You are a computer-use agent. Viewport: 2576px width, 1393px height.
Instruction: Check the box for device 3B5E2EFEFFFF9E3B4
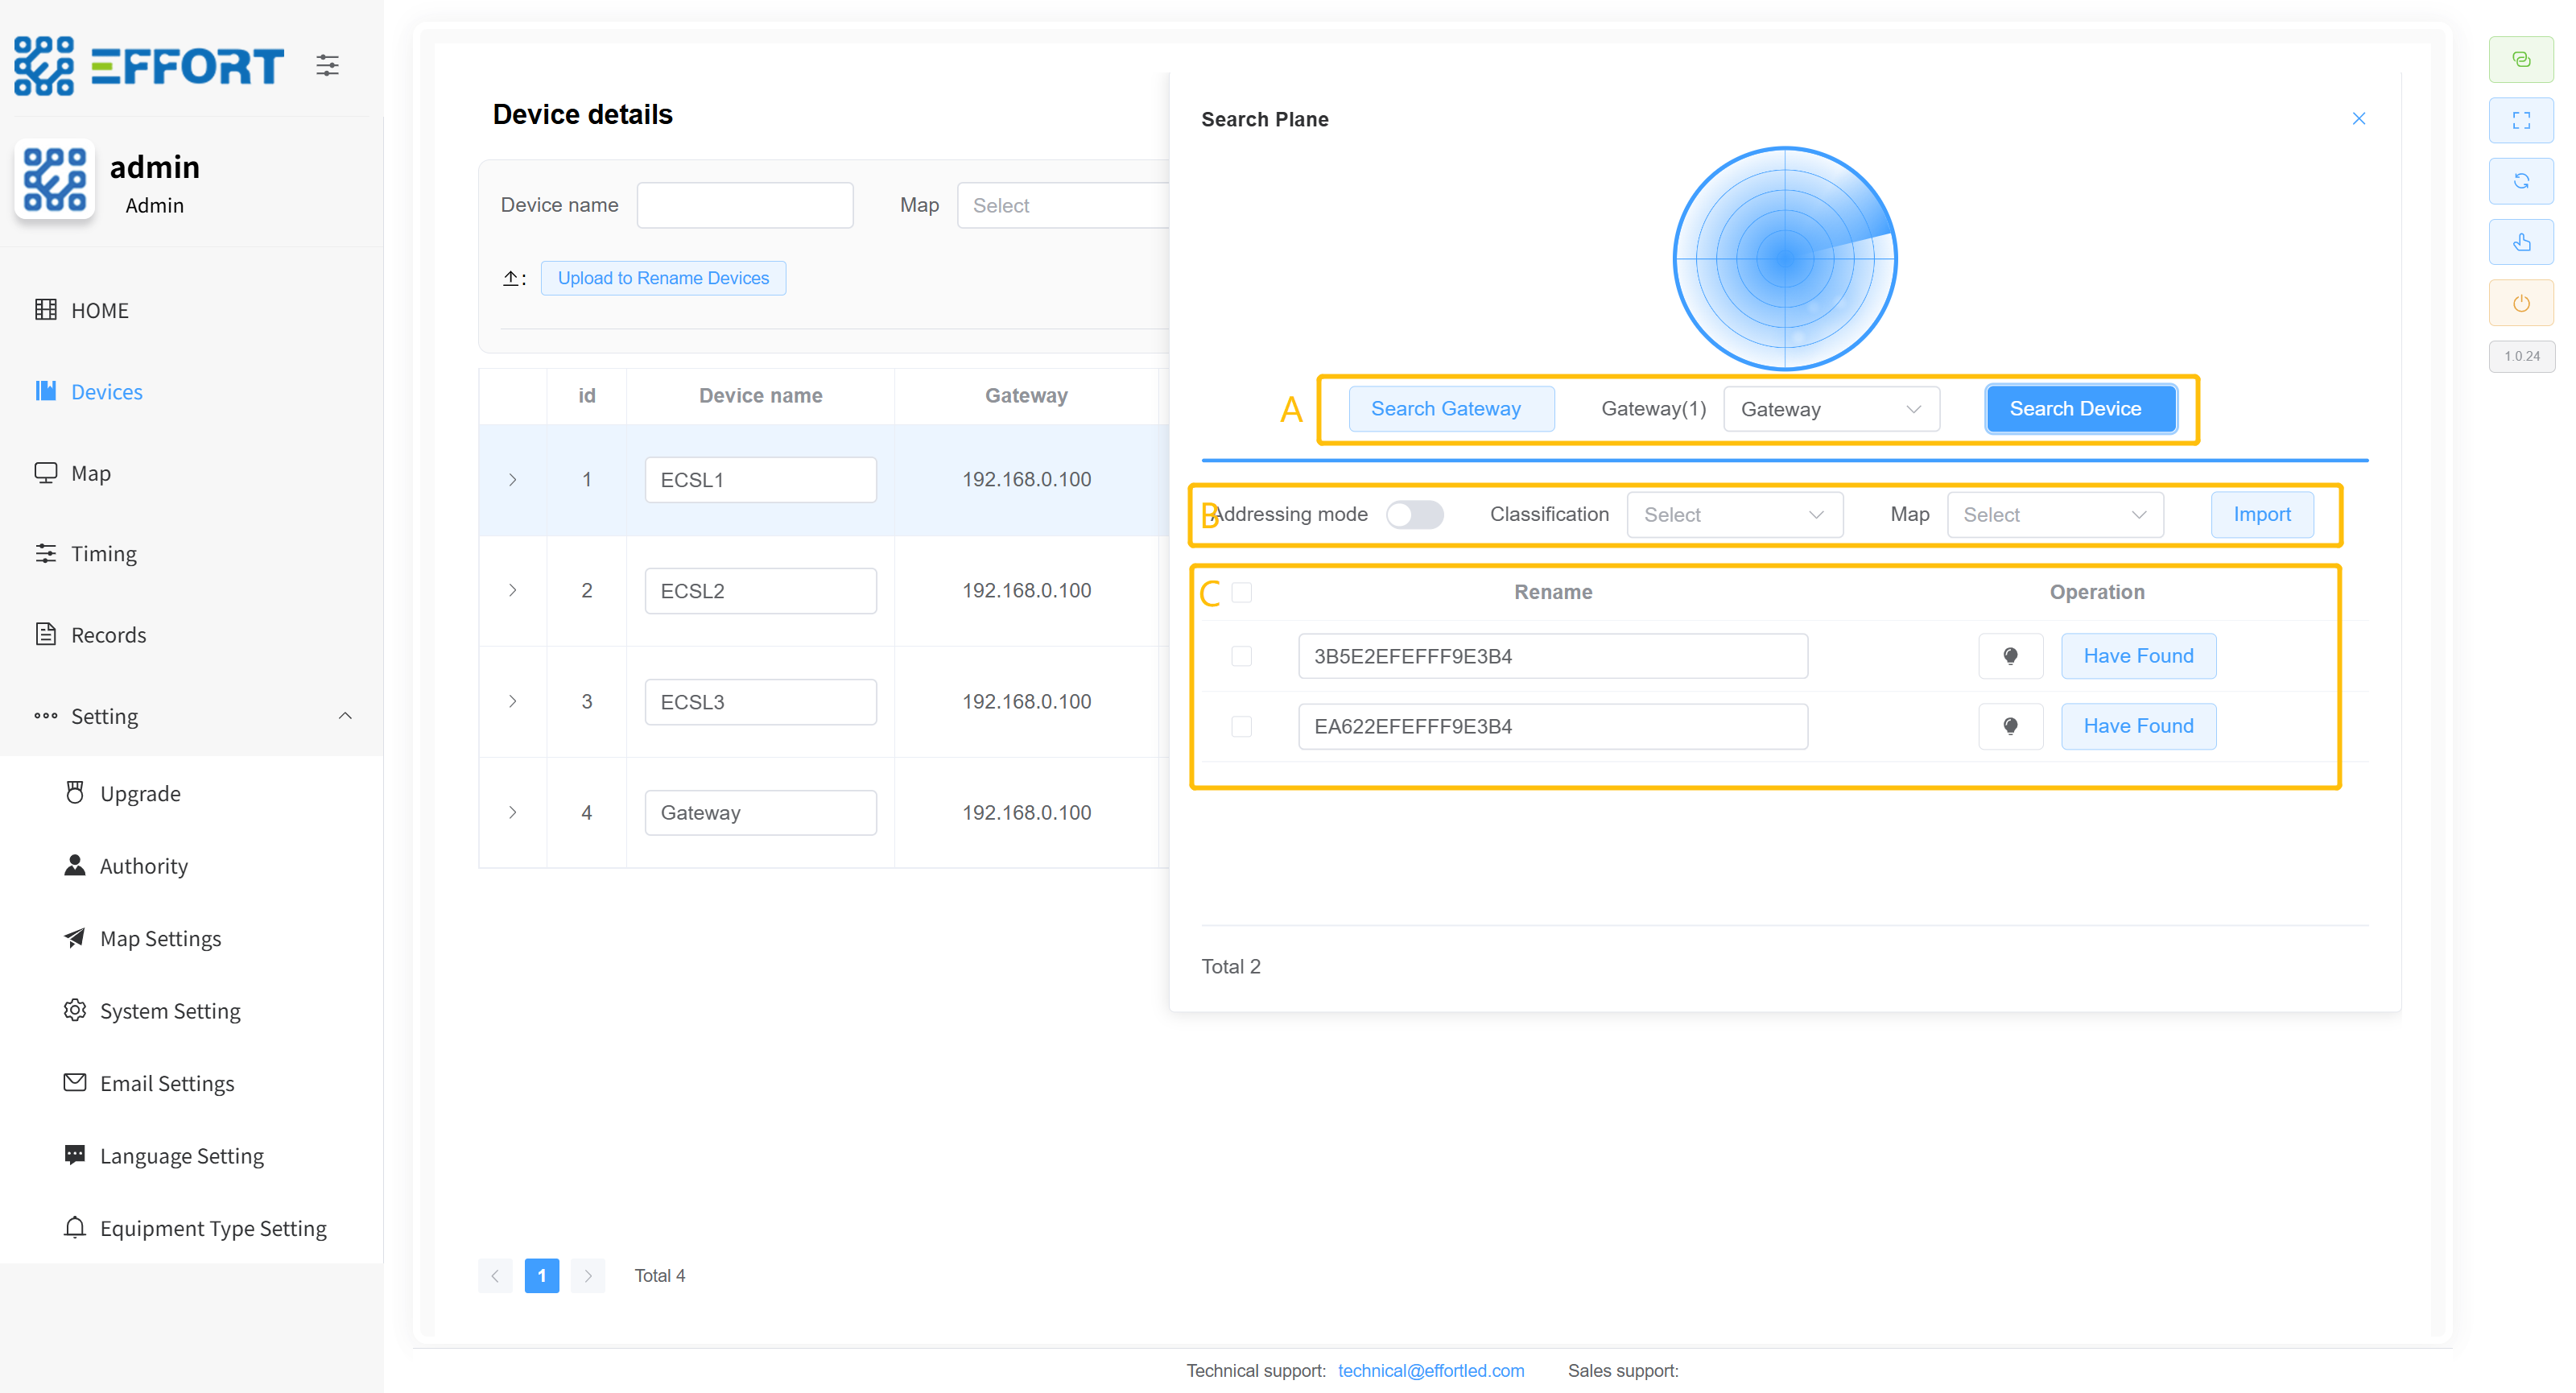coord(1241,656)
